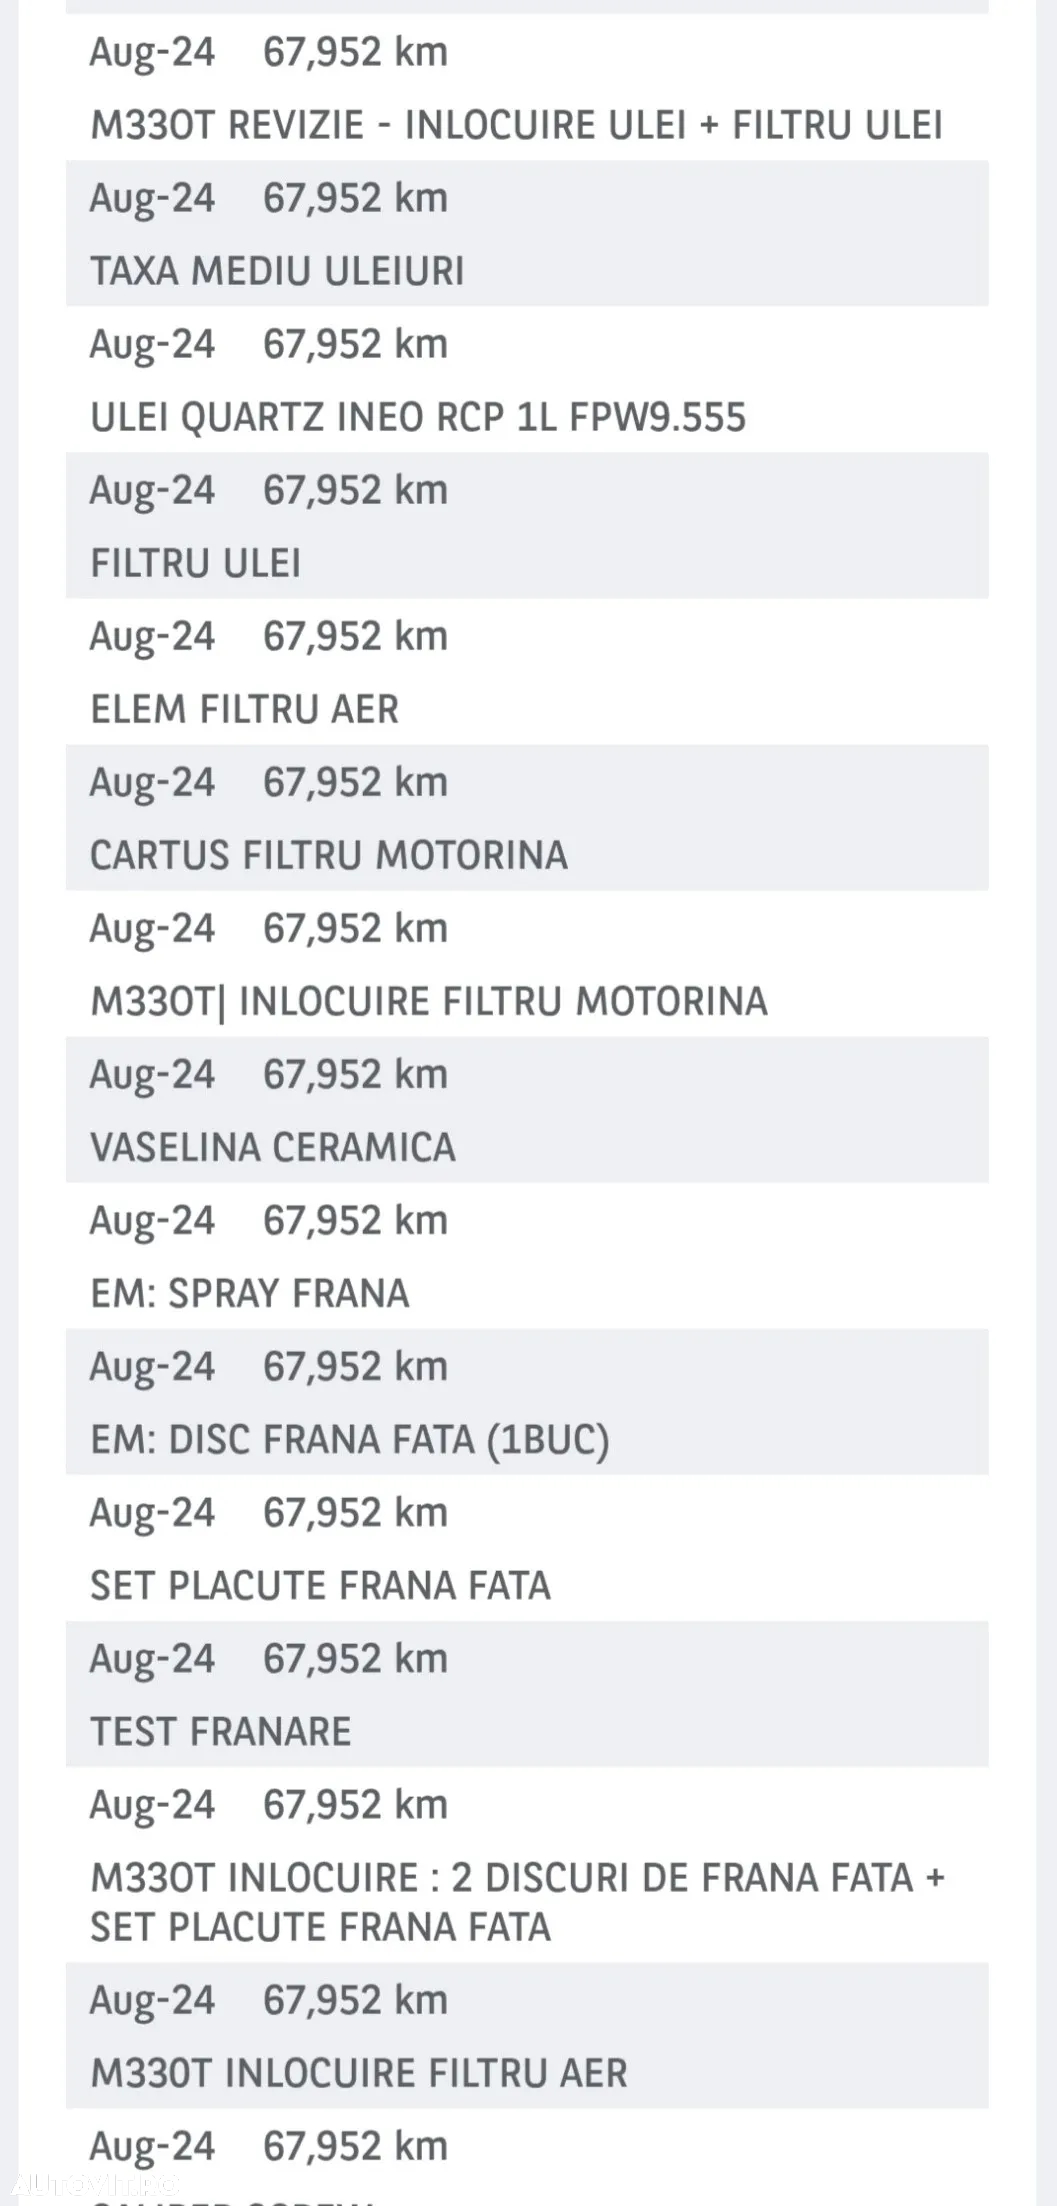Viewport: 1057px width, 2206px height.
Task: Tap the VASELINA CERAMICA row
Action: (527, 1109)
